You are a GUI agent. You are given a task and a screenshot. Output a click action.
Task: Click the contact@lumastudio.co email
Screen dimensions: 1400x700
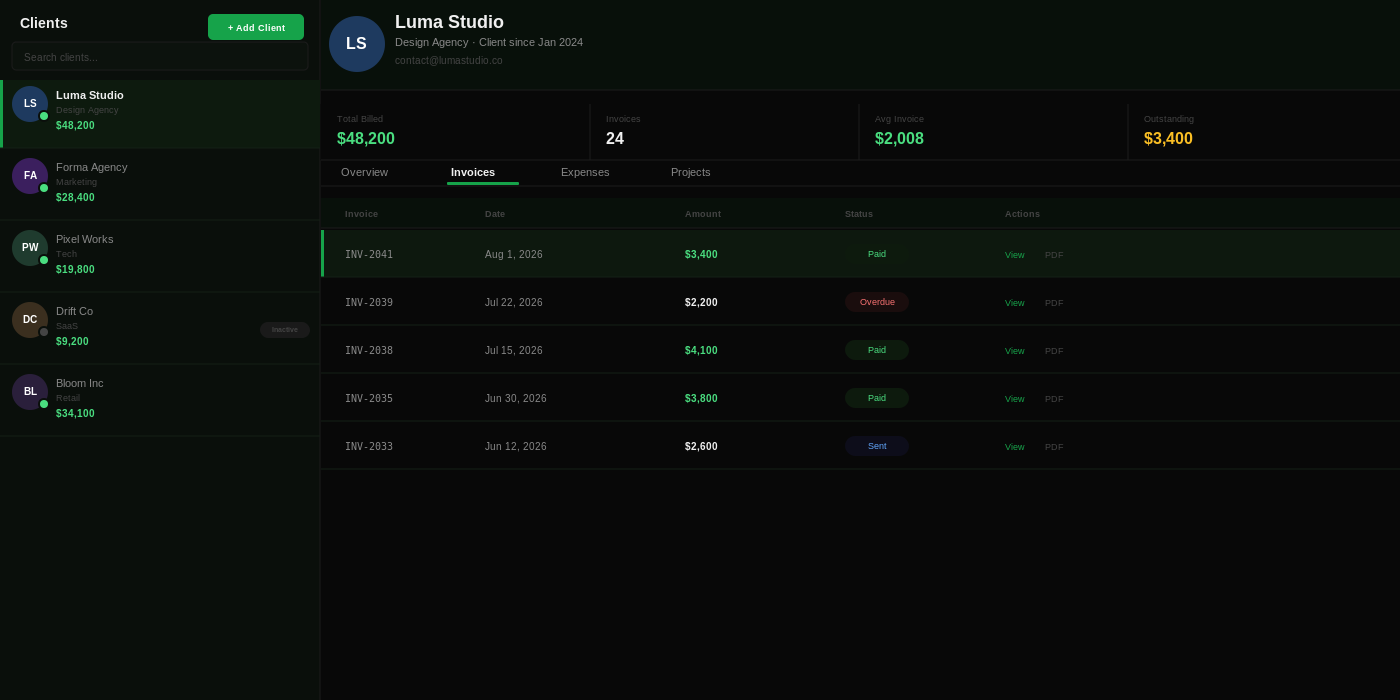coord(449,61)
